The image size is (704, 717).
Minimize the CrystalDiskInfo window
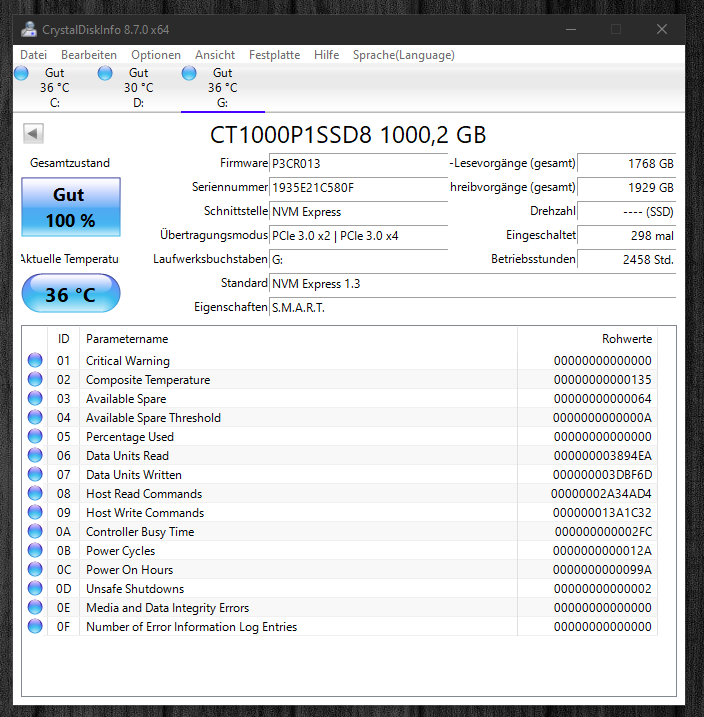[x=571, y=29]
